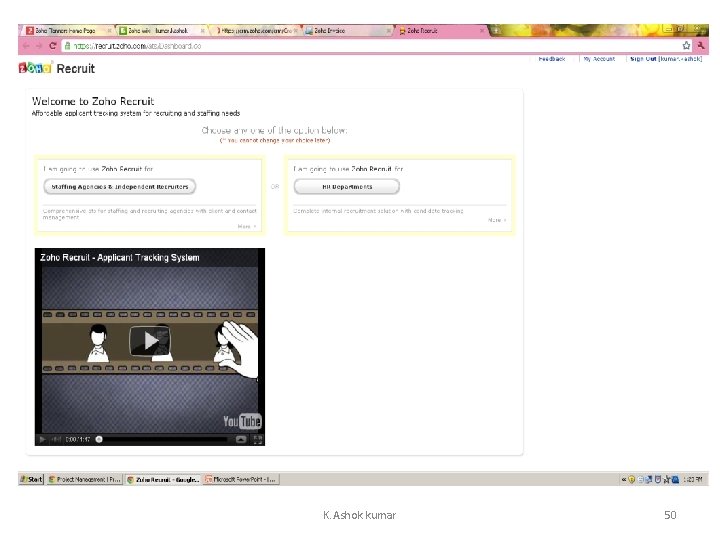Open the Chrome wrench menu
The image size is (720, 540).
point(701,45)
